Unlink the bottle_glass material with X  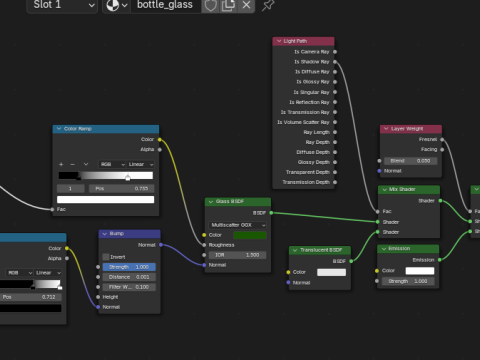[246, 5]
